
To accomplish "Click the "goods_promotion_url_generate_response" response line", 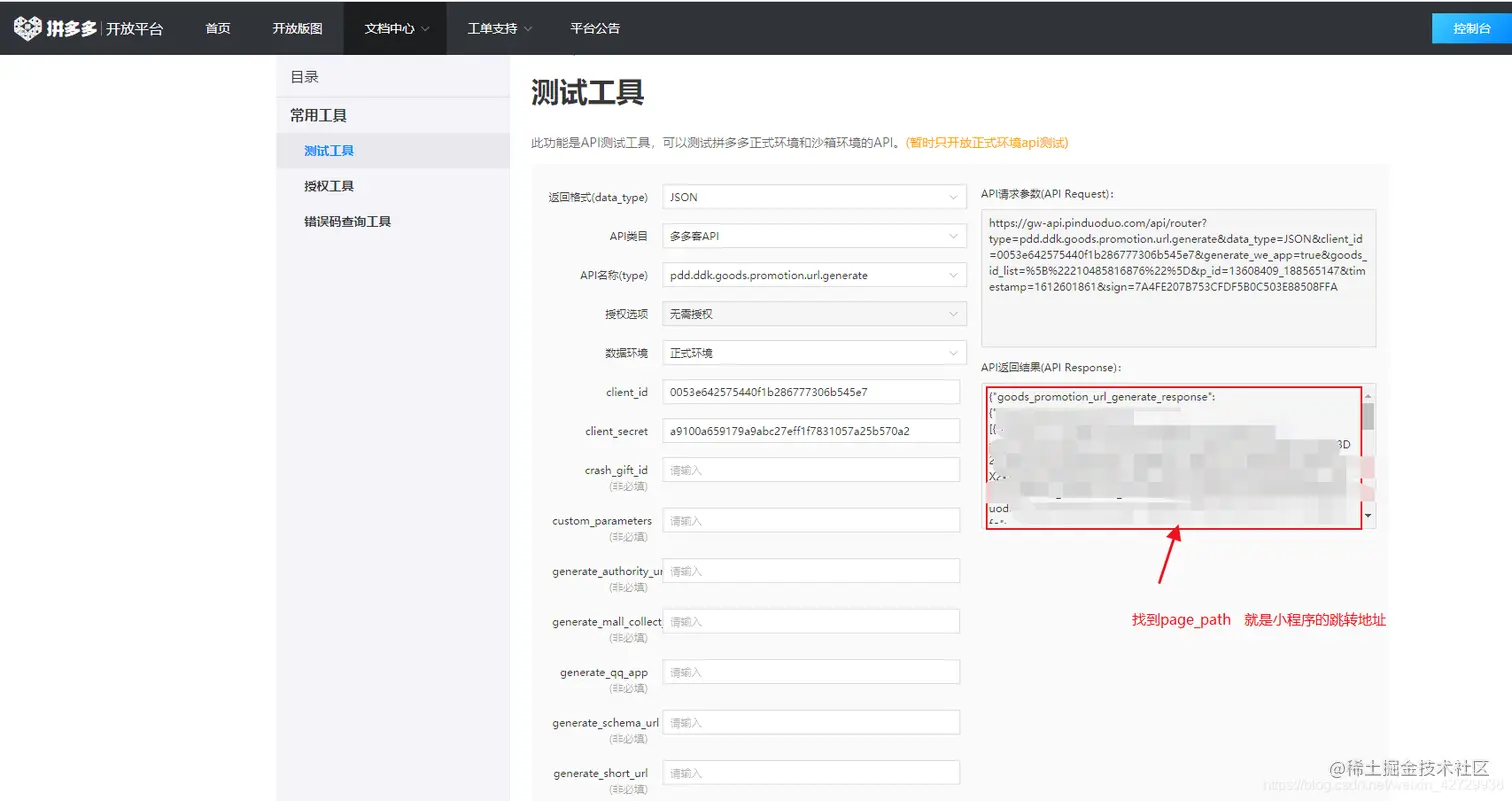I will coord(1102,397).
